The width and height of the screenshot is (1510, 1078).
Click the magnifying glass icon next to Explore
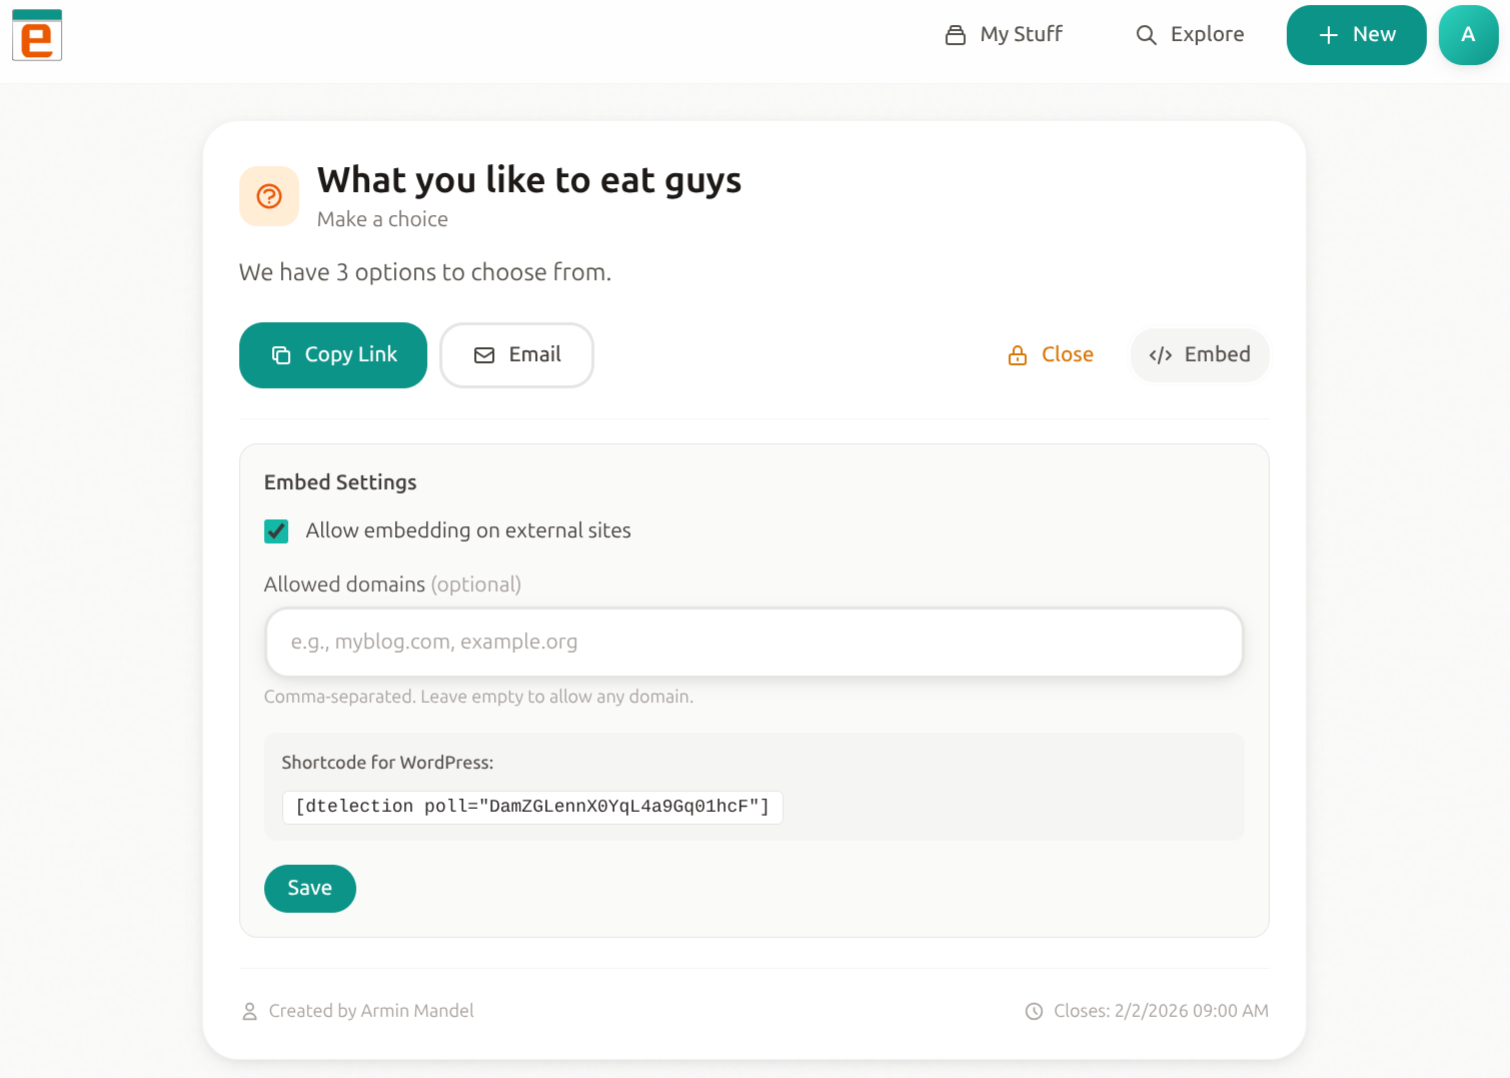tap(1146, 34)
